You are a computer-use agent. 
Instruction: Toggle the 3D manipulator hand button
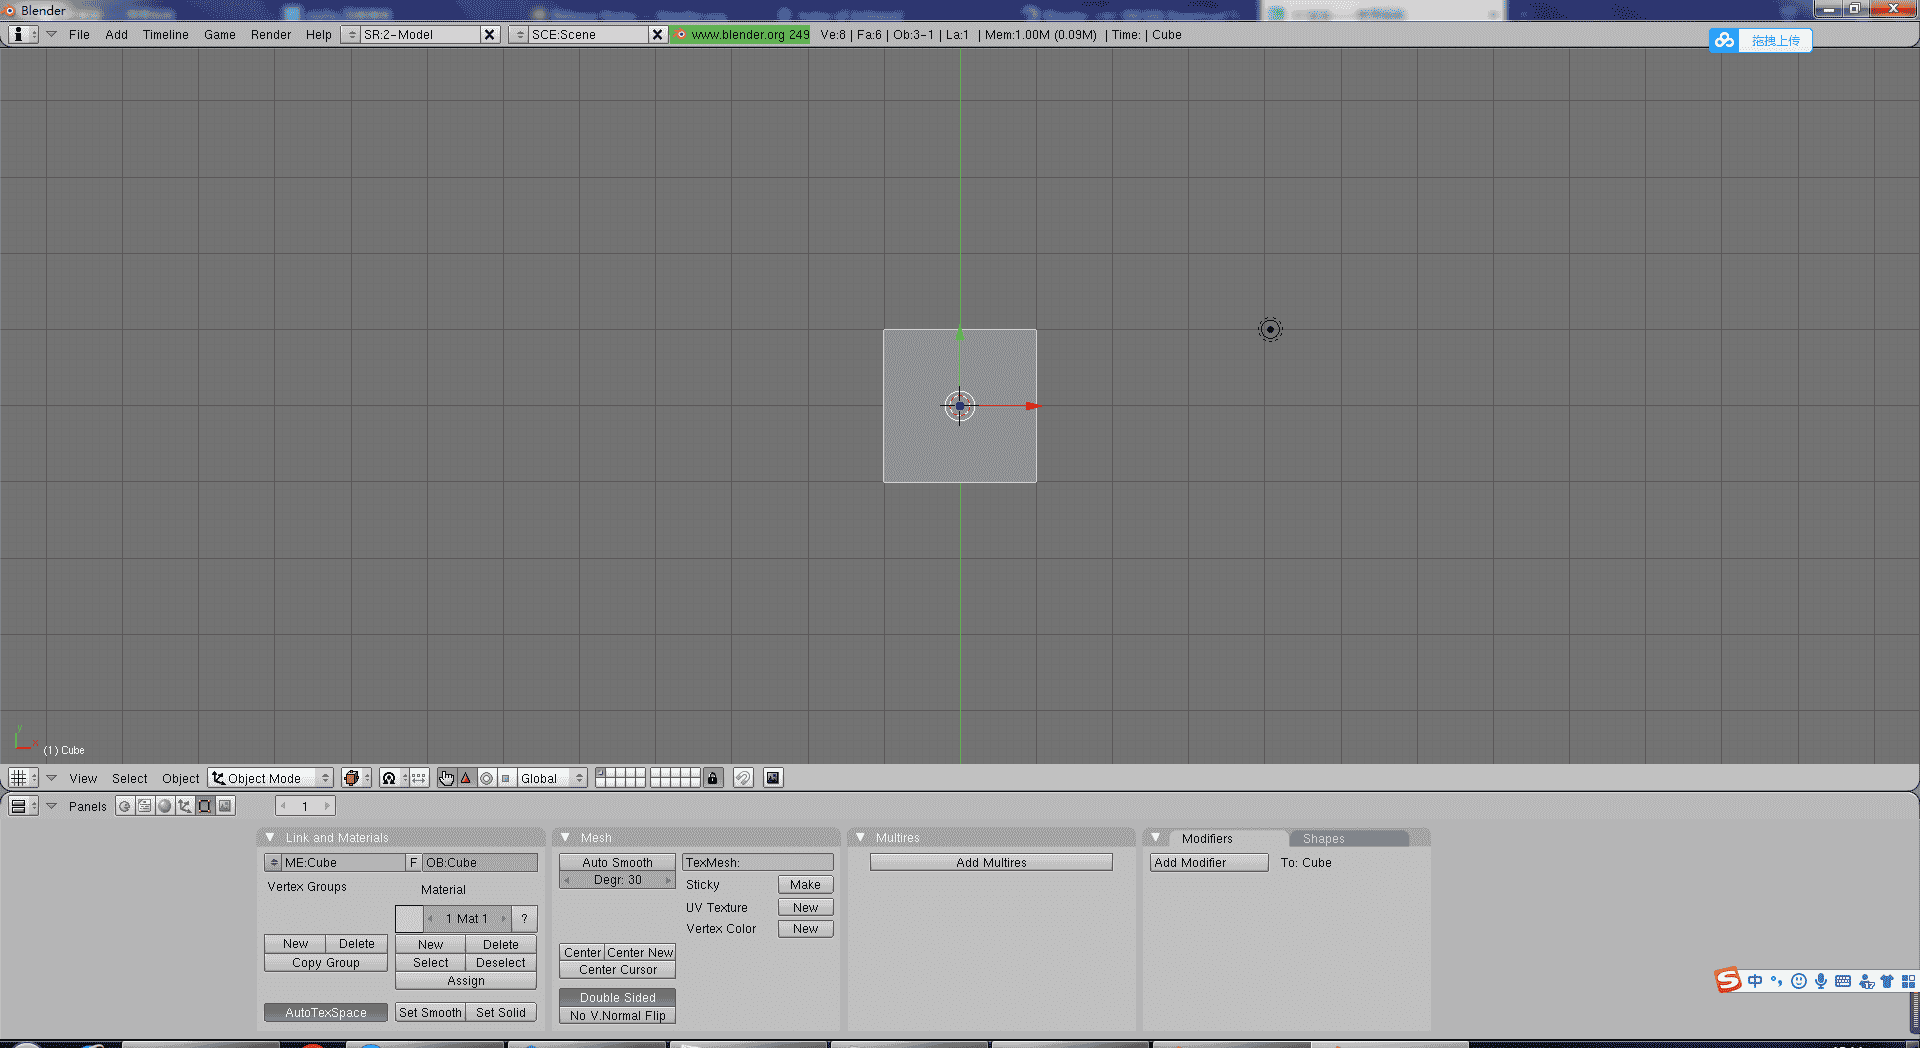click(446, 778)
